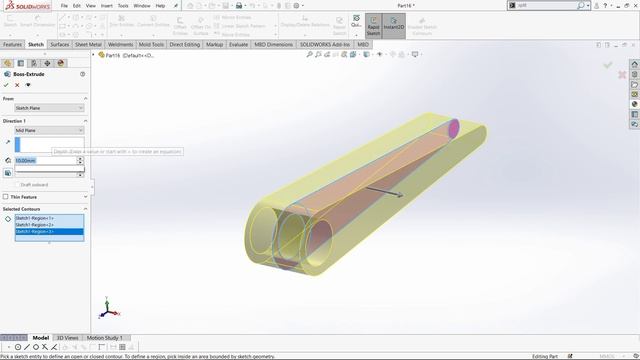This screenshot has width=640, height=360.
Task: Open From dropdown showing Sketch Plane
Action: (x=49, y=108)
